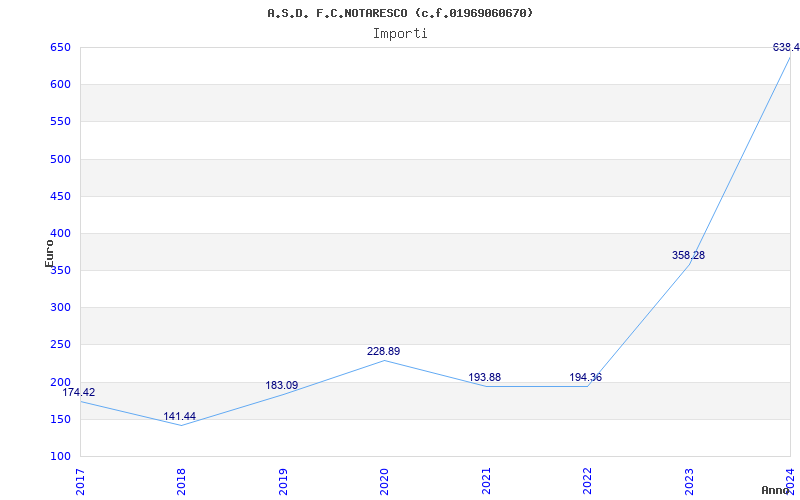Click the 2020 x-axis label
This screenshot has height=500, width=800.
coord(384,482)
